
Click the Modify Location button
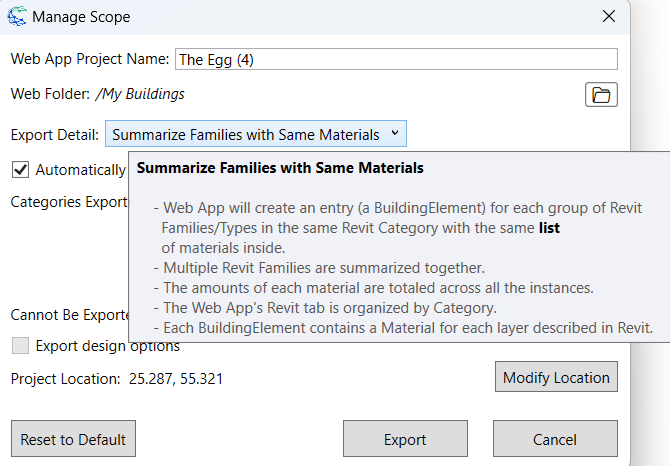coord(556,378)
